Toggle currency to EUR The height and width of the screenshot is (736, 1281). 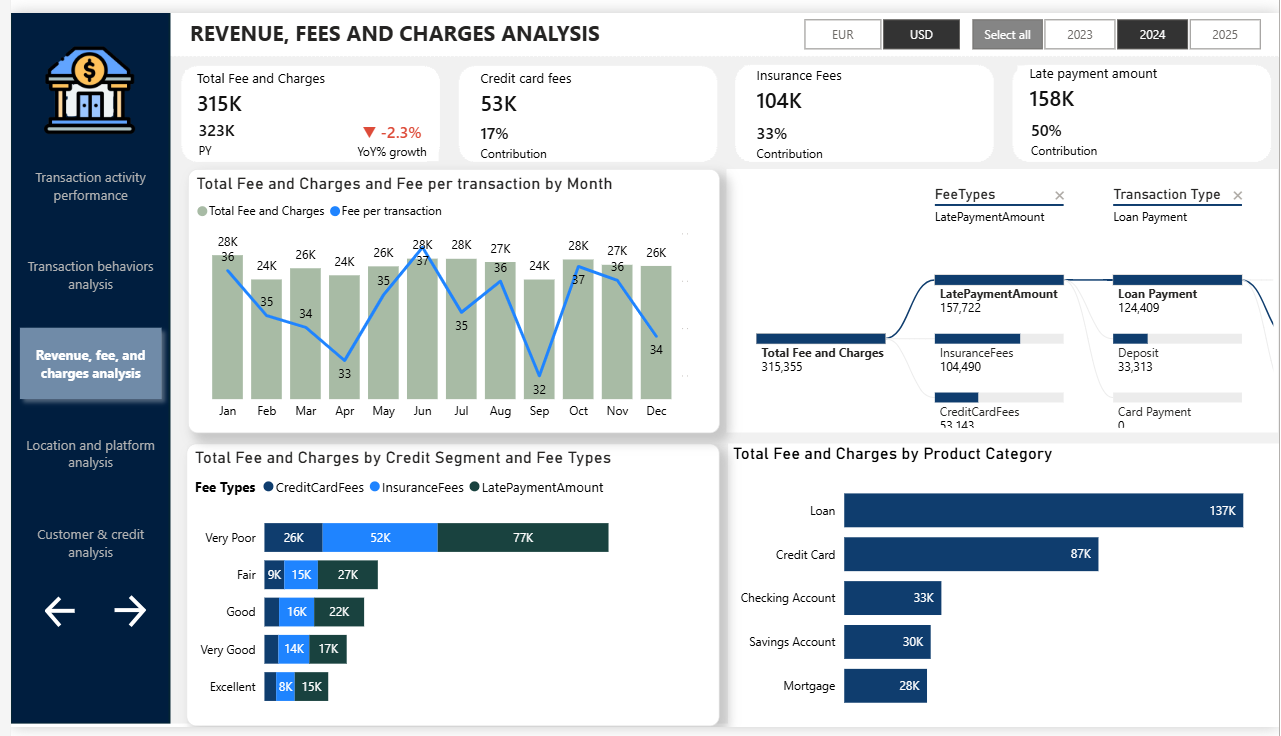843,35
